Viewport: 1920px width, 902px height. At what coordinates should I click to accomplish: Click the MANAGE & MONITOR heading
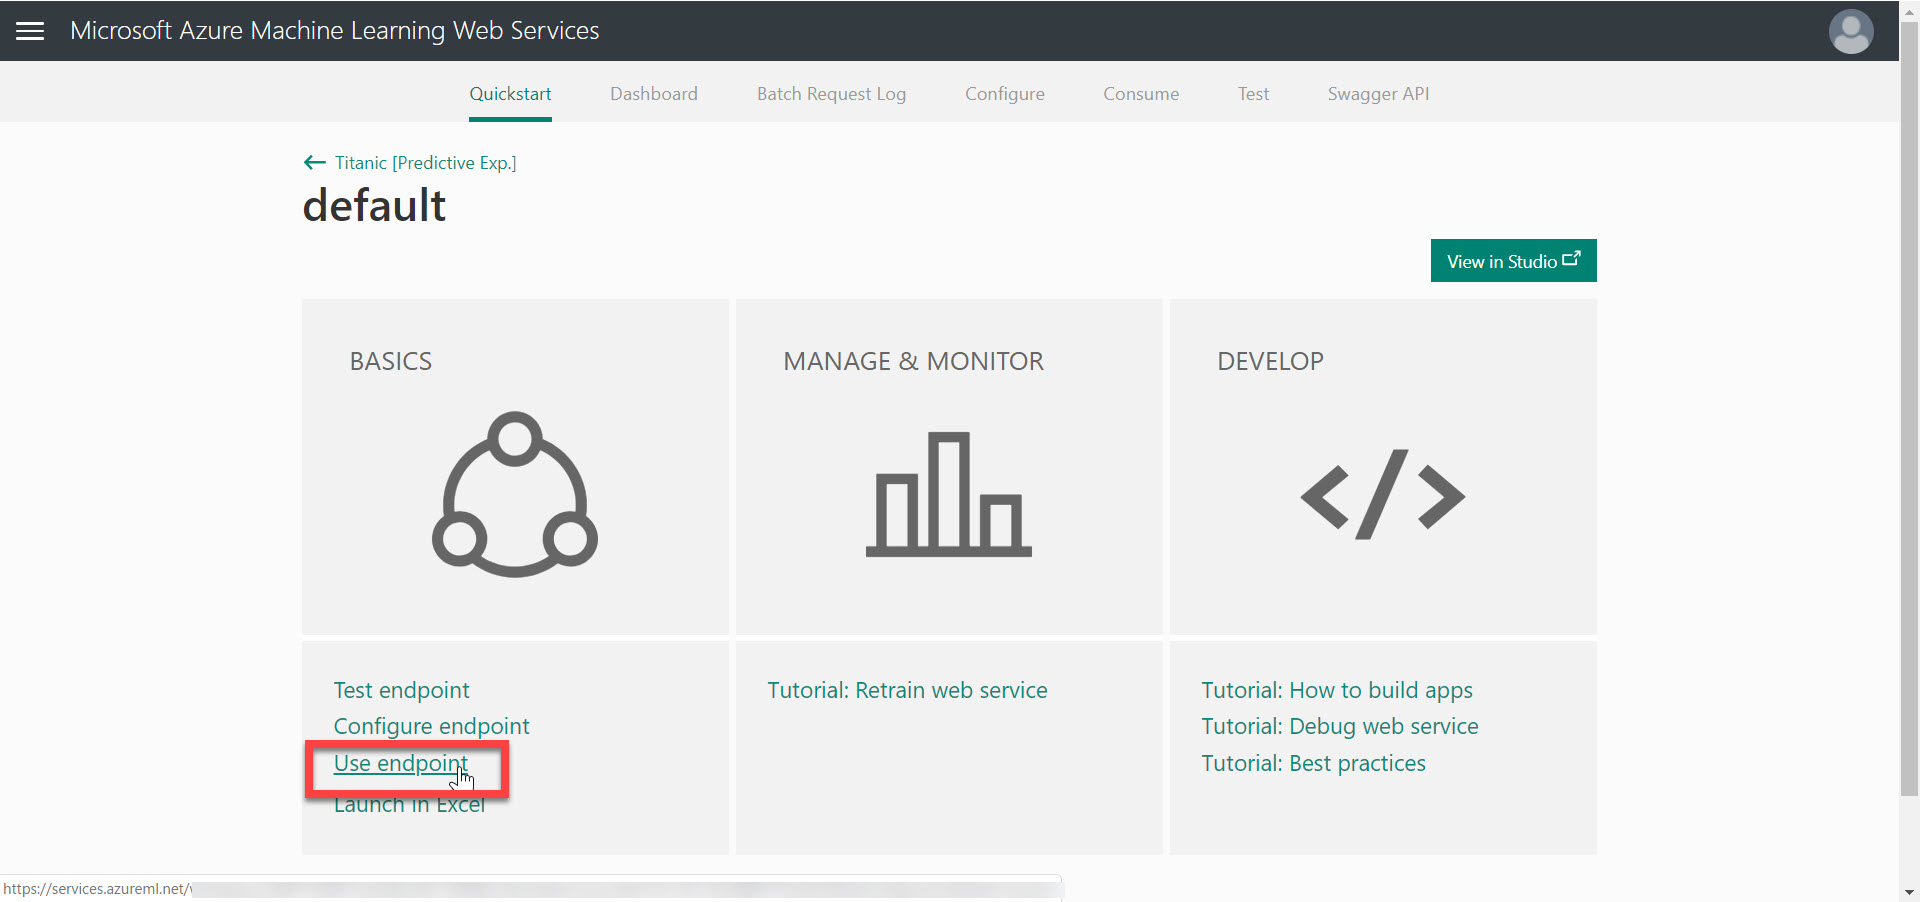[x=913, y=361]
